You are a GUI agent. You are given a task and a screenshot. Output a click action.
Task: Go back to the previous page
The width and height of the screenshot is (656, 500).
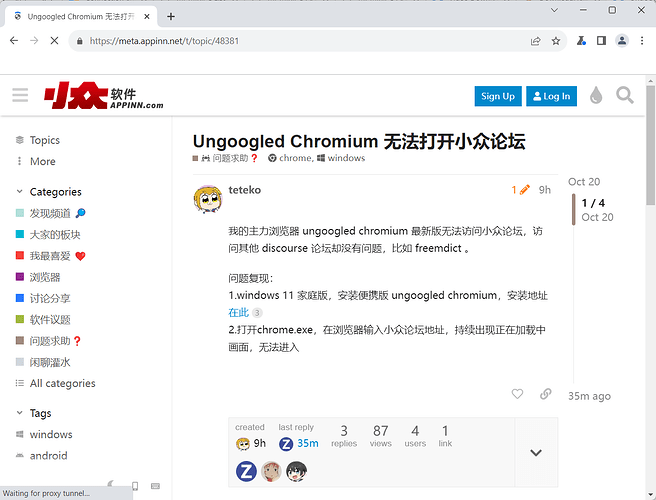(14, 41)
